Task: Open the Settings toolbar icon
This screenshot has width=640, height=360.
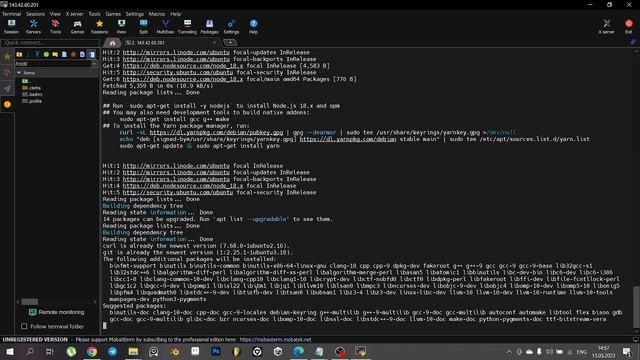Action: 231,27
